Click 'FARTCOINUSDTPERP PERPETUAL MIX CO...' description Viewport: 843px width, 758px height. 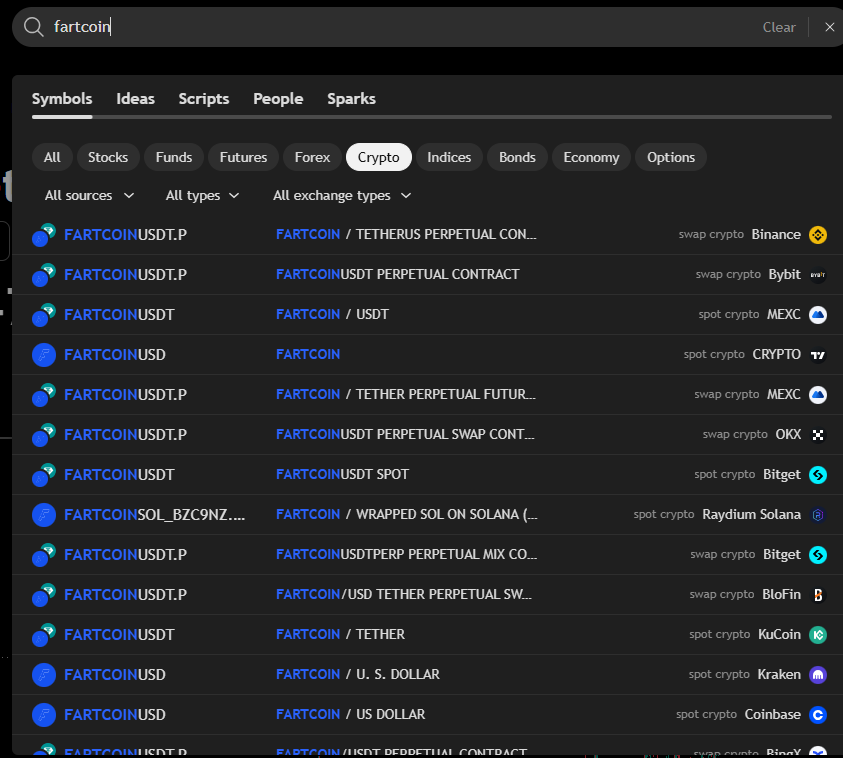[x=406, y=554]
